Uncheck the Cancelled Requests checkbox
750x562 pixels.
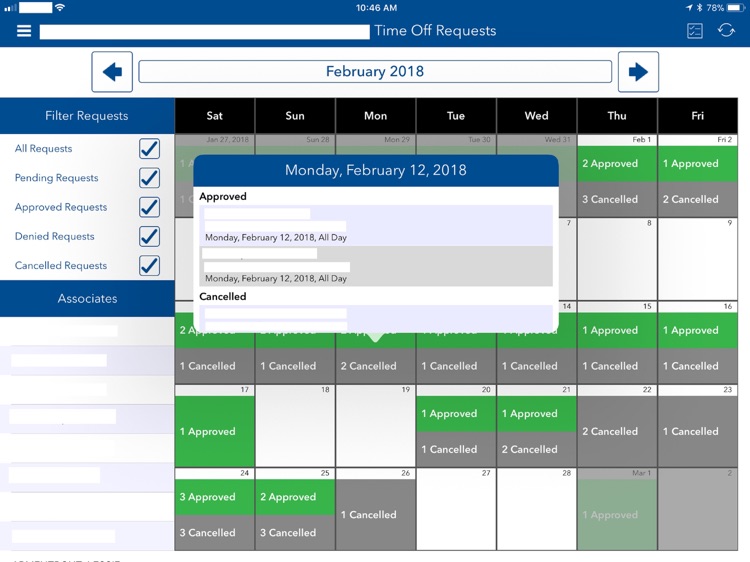(149, 265)
